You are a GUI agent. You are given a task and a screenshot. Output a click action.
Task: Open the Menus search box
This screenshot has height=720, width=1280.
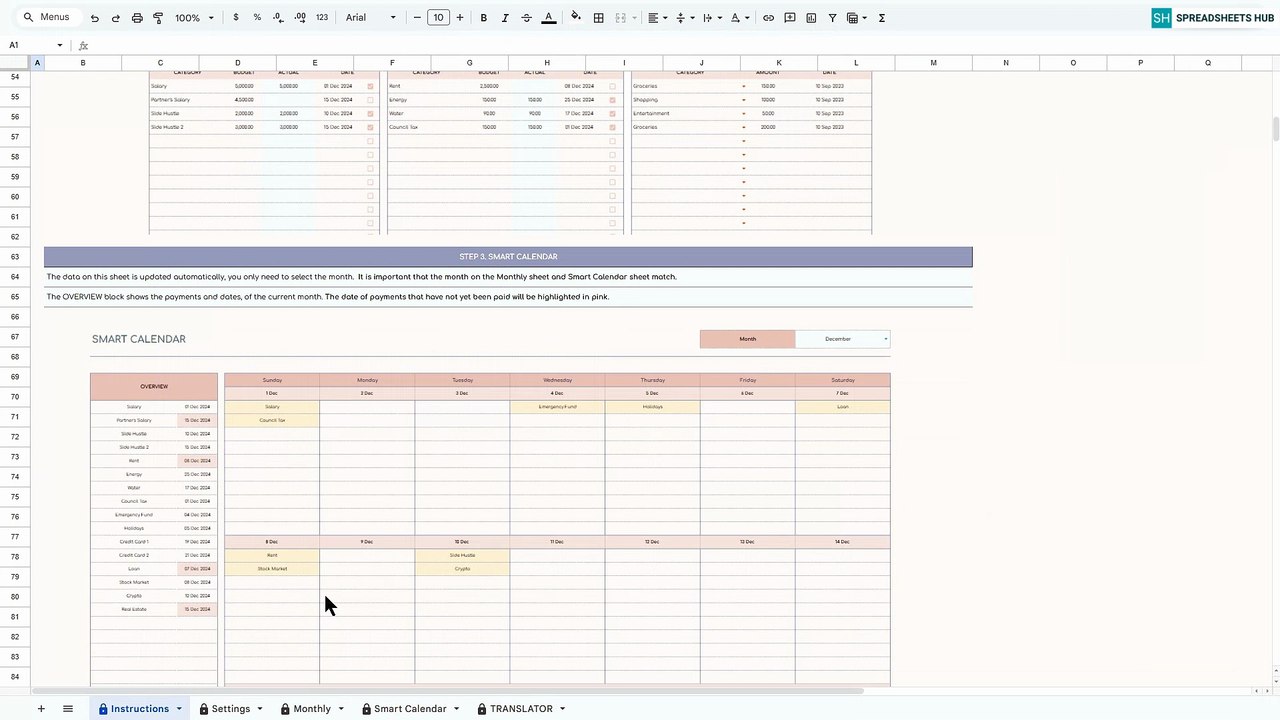click(x=47, y=17)
